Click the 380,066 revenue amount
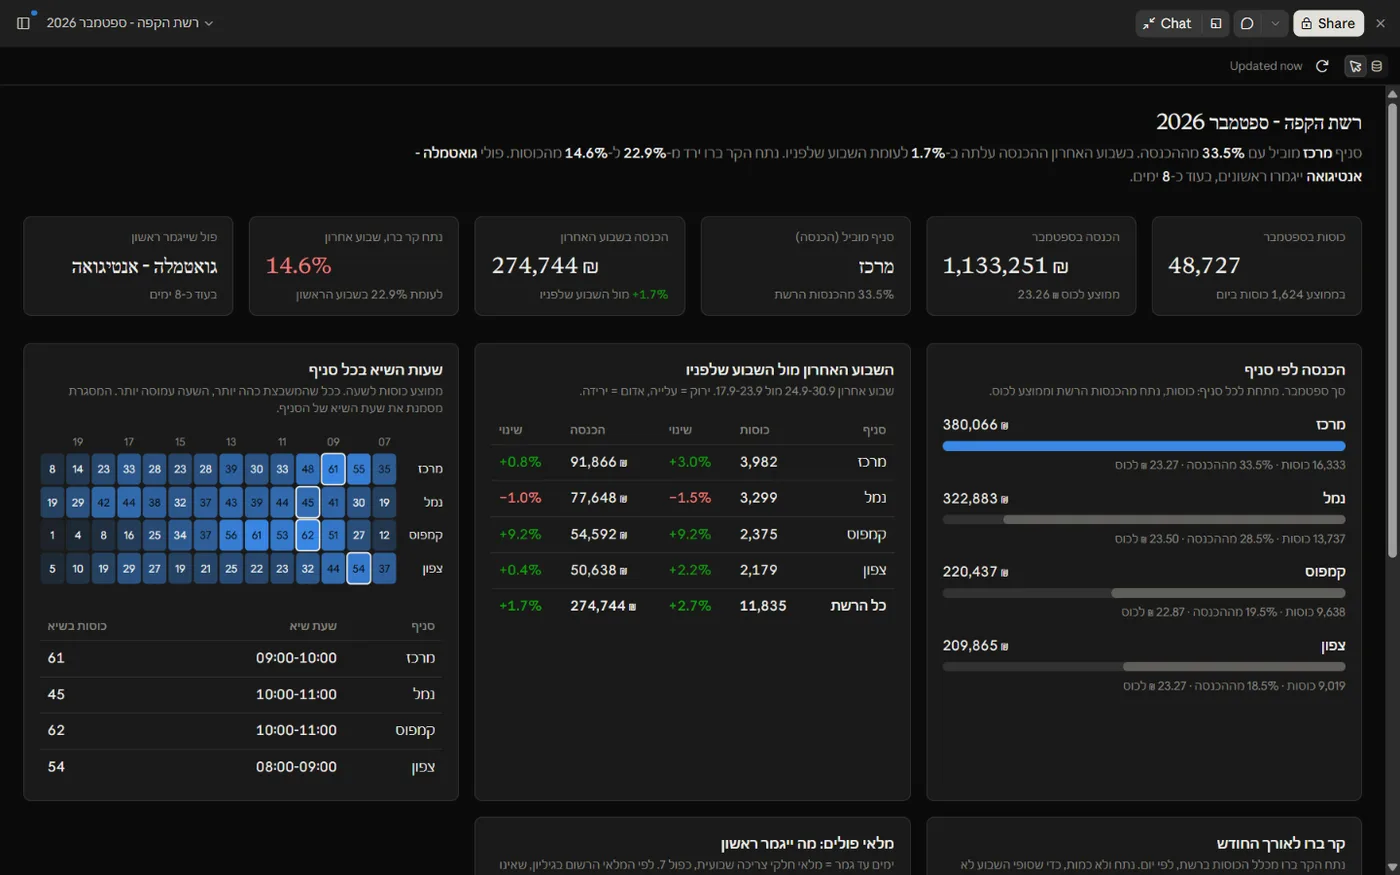The width and height of the screenshot is (1400, 875). 975,425
